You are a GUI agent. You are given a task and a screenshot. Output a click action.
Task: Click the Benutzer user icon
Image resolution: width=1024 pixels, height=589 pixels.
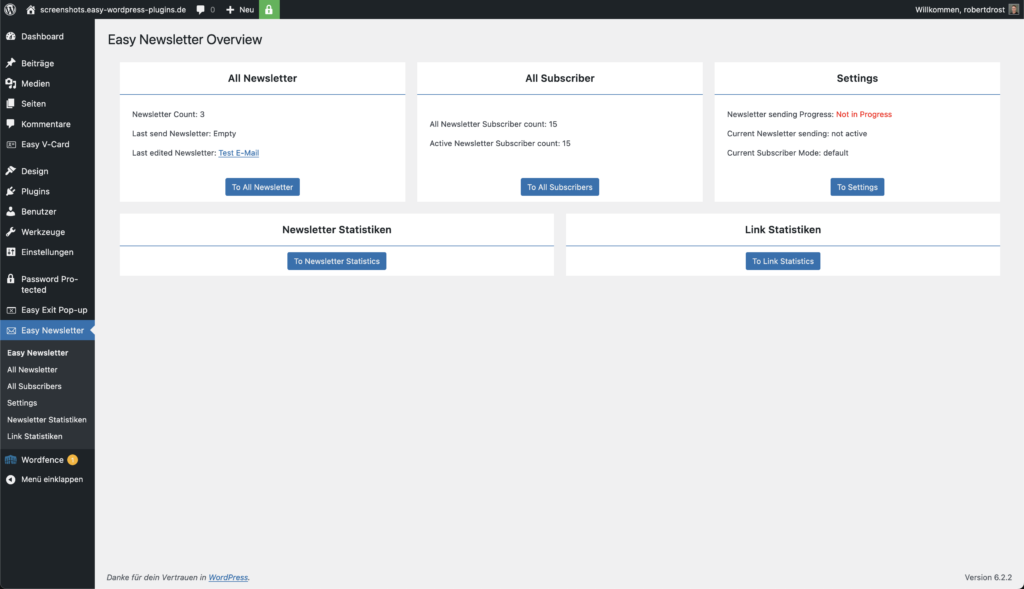pos(10,212)
